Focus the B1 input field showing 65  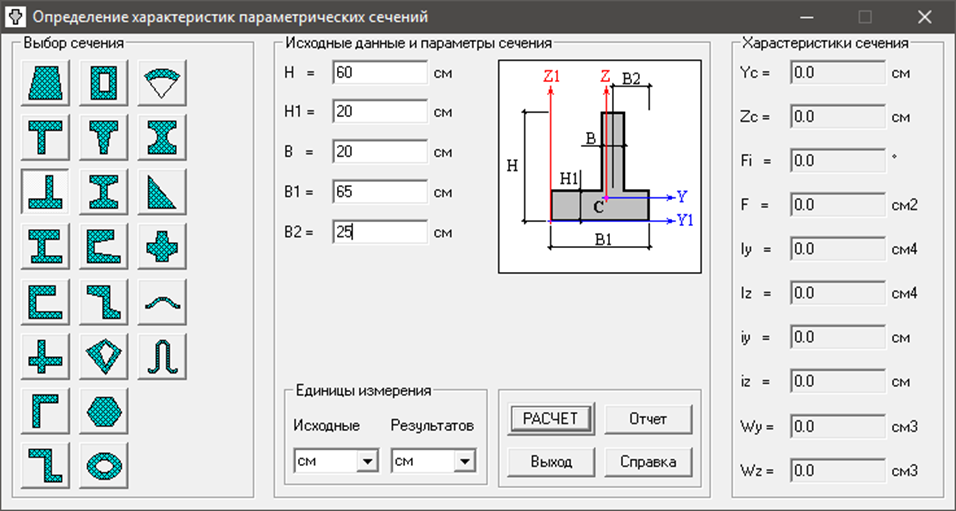[380, 192]
